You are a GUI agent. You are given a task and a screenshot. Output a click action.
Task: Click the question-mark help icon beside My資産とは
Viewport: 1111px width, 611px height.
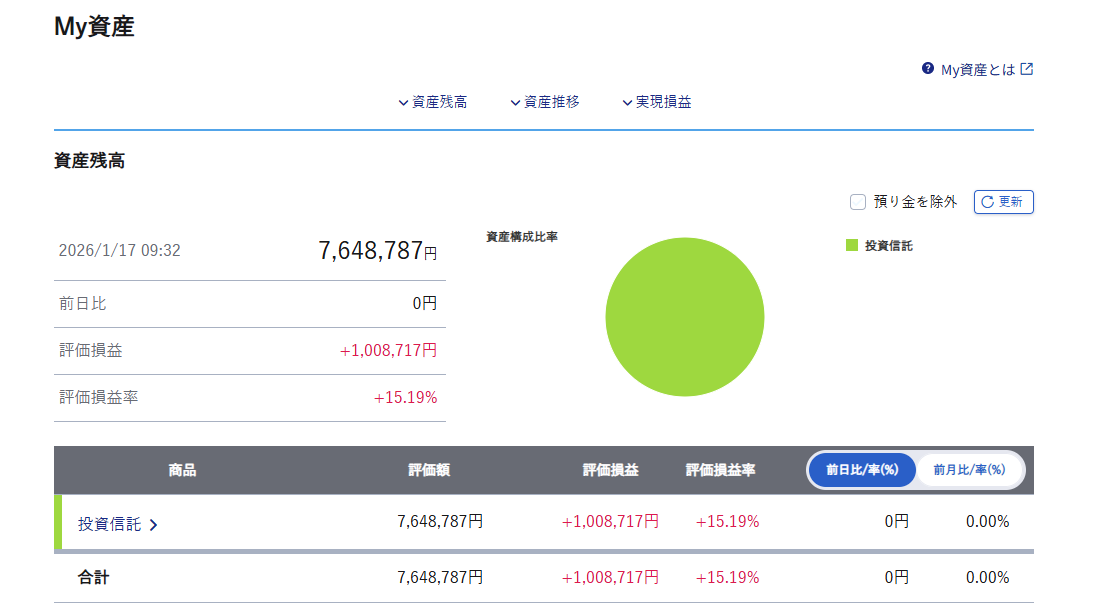pos(928,70)
